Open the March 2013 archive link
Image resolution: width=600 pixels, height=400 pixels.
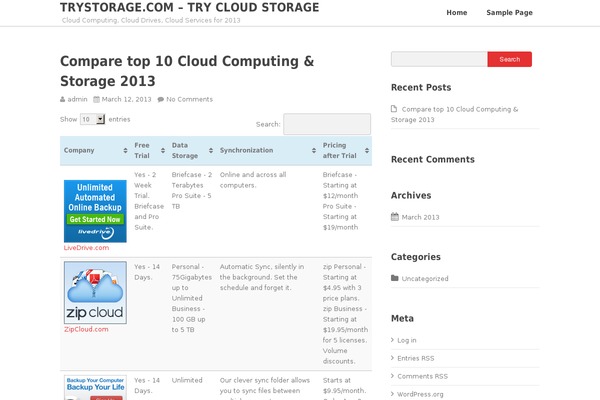pyautogui.click(x=420, y=217)
